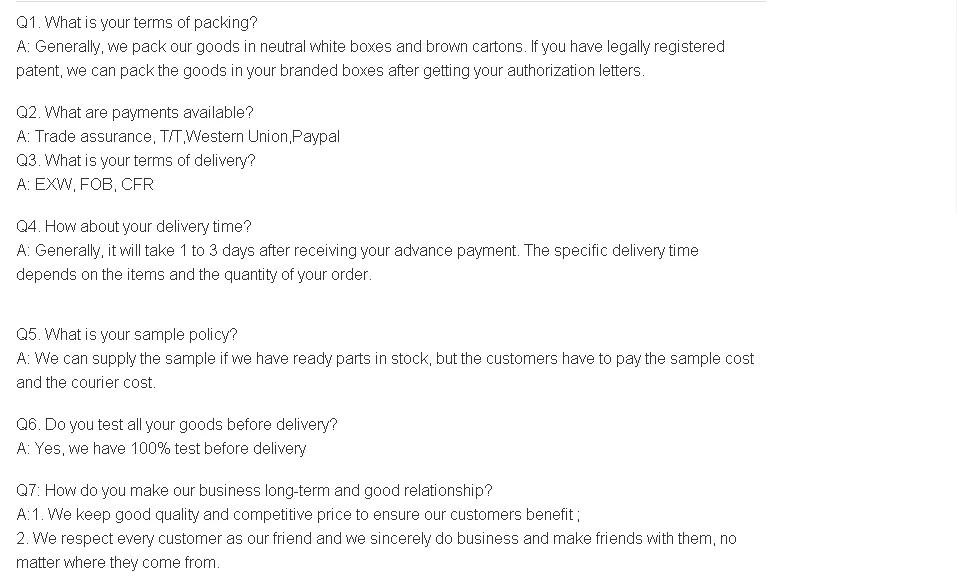Click the Q2 payments available question

point(135,112)
